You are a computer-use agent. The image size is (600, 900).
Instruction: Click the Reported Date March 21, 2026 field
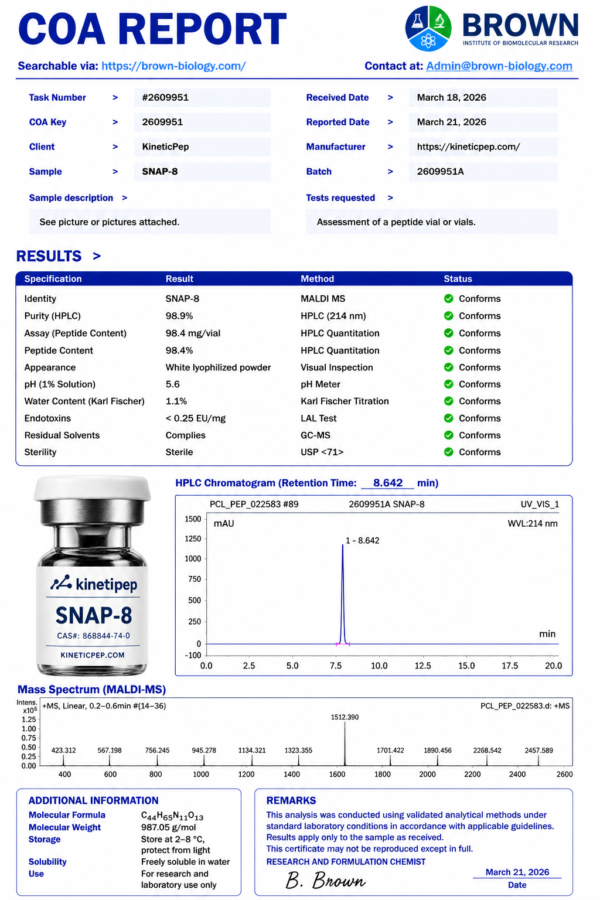pos(483,122)
